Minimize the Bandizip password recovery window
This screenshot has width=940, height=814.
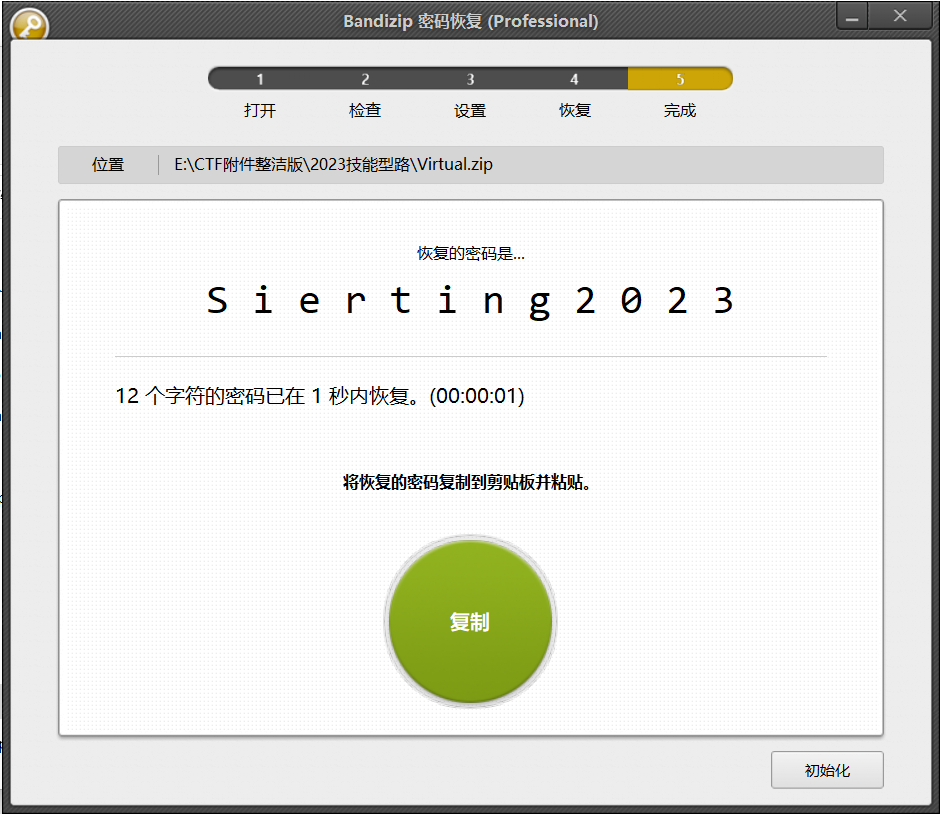coord(852,17)
